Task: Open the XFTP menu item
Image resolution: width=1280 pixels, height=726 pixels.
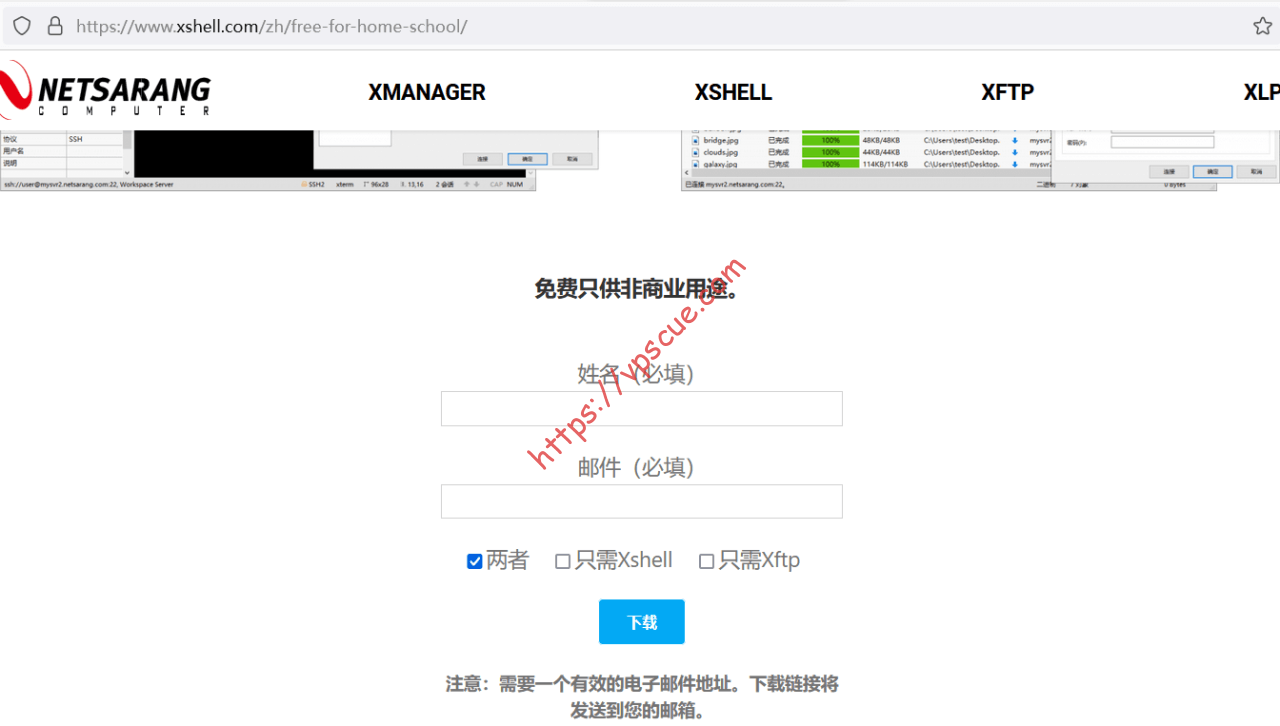Action: [x=1007, y=92]
